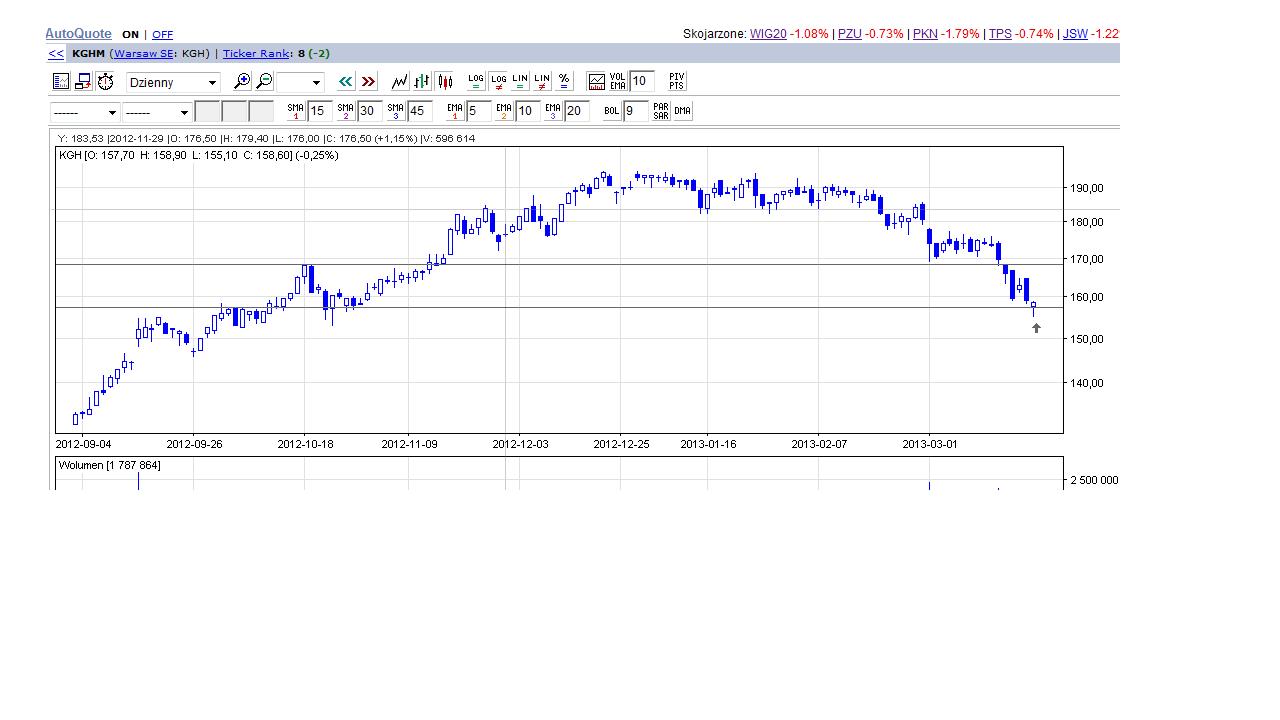
Task: Switch to line chart type icon
Action: (x=400, y=82)
